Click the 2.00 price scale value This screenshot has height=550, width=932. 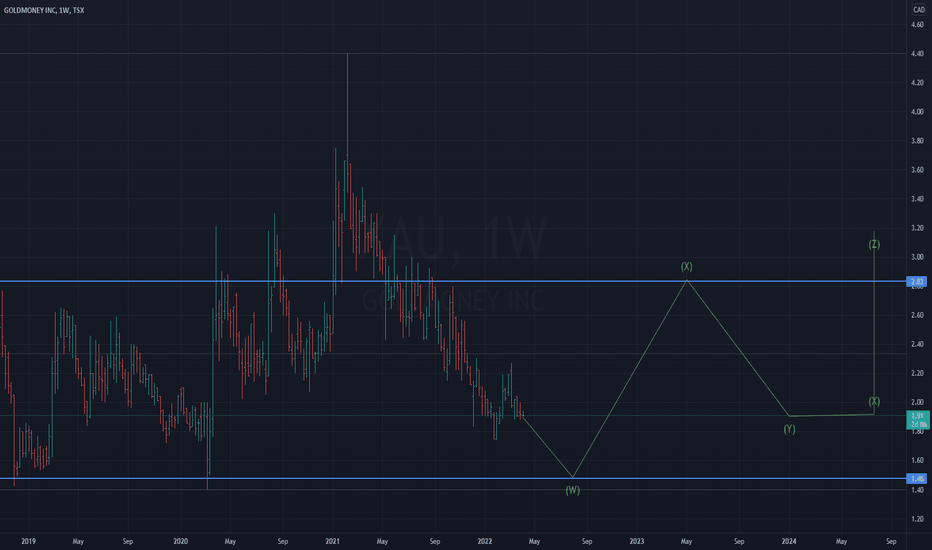tap(917, 403)
